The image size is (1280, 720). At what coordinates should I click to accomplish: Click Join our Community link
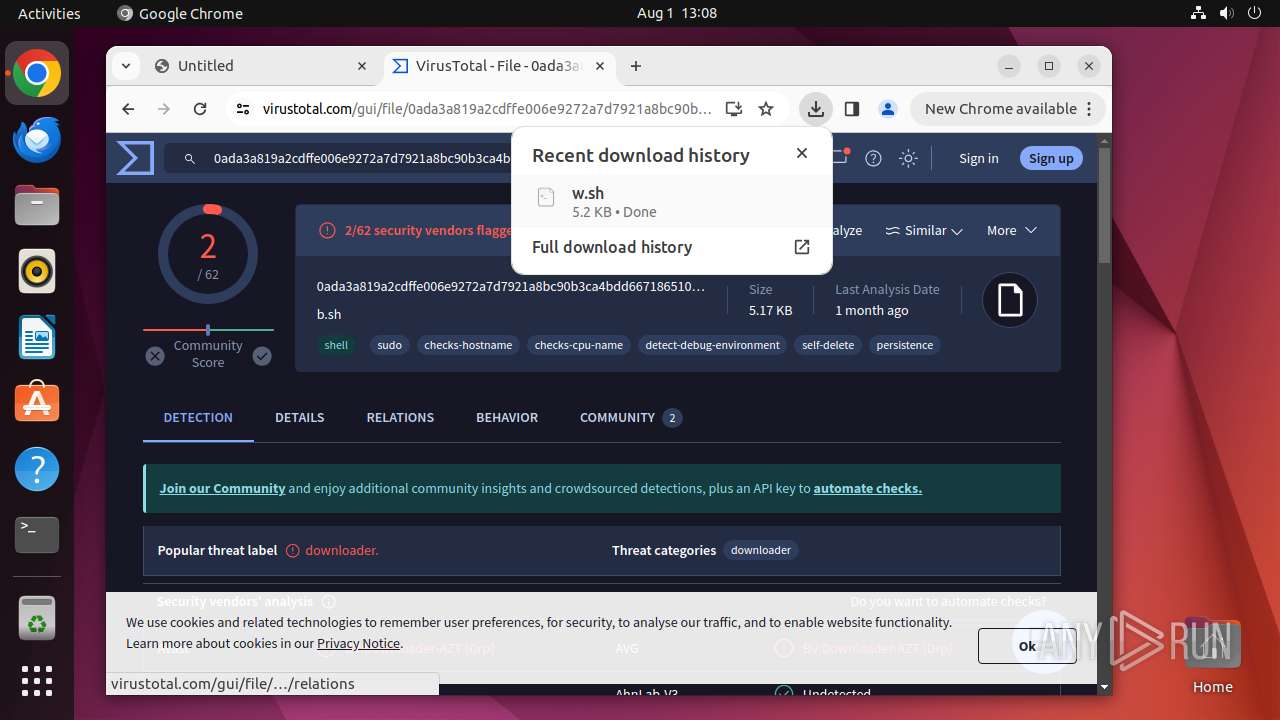(x=222, y=488)
